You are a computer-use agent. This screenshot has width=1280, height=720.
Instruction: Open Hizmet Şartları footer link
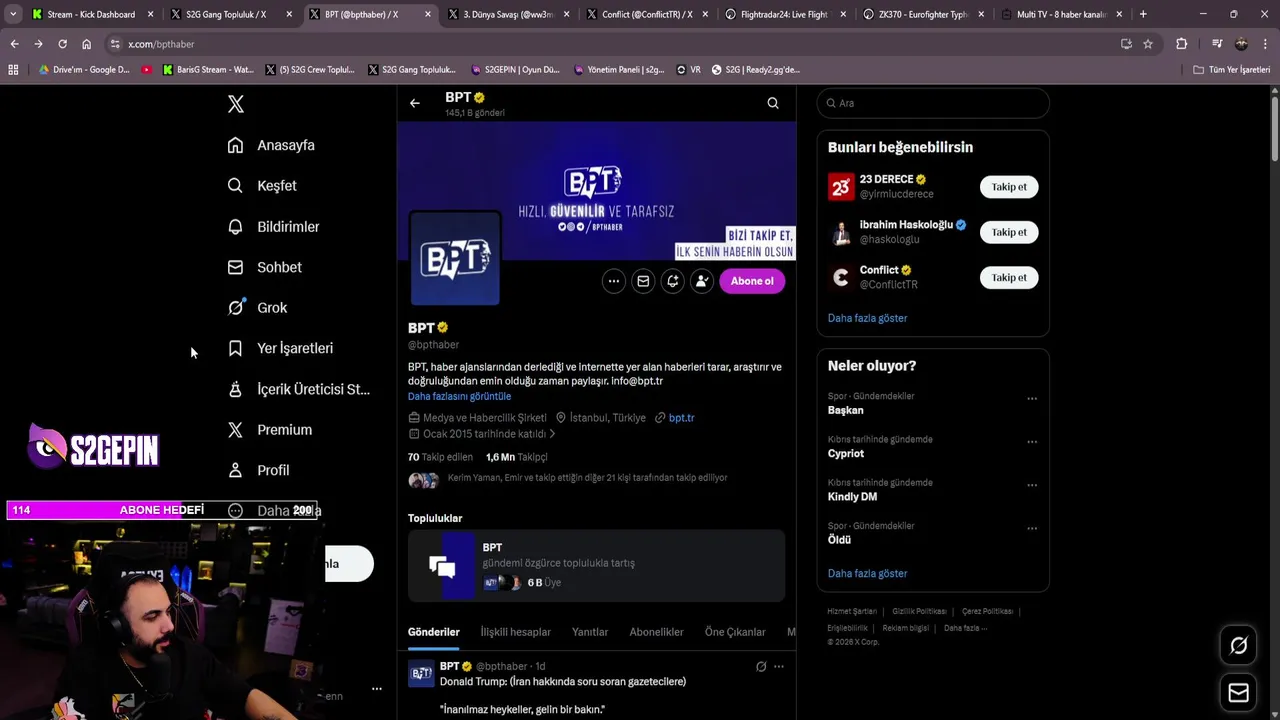[852, 611]
